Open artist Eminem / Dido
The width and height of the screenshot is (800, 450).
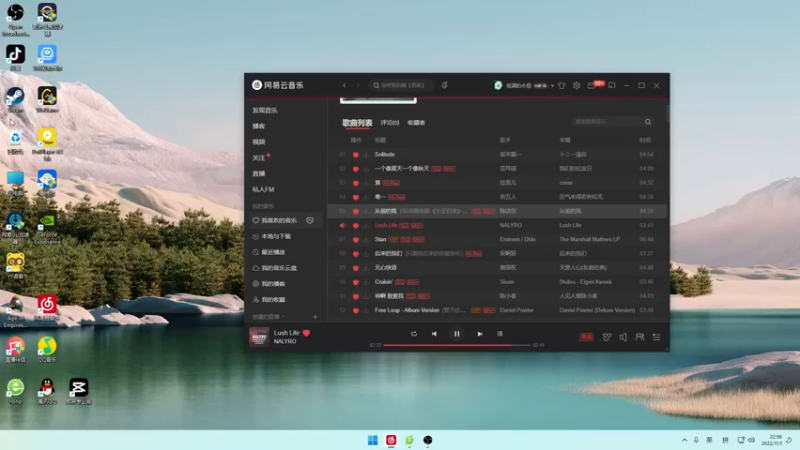(517, 239)
